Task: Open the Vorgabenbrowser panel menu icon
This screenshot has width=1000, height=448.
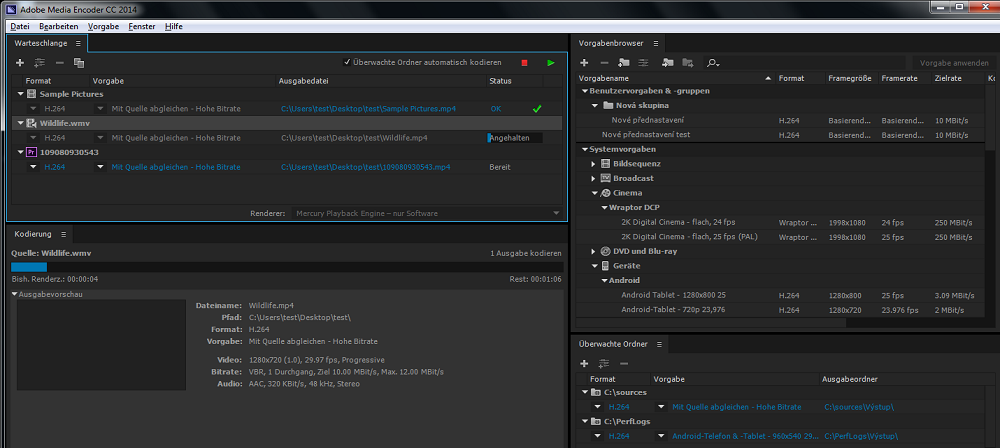Action: point(655,43)
